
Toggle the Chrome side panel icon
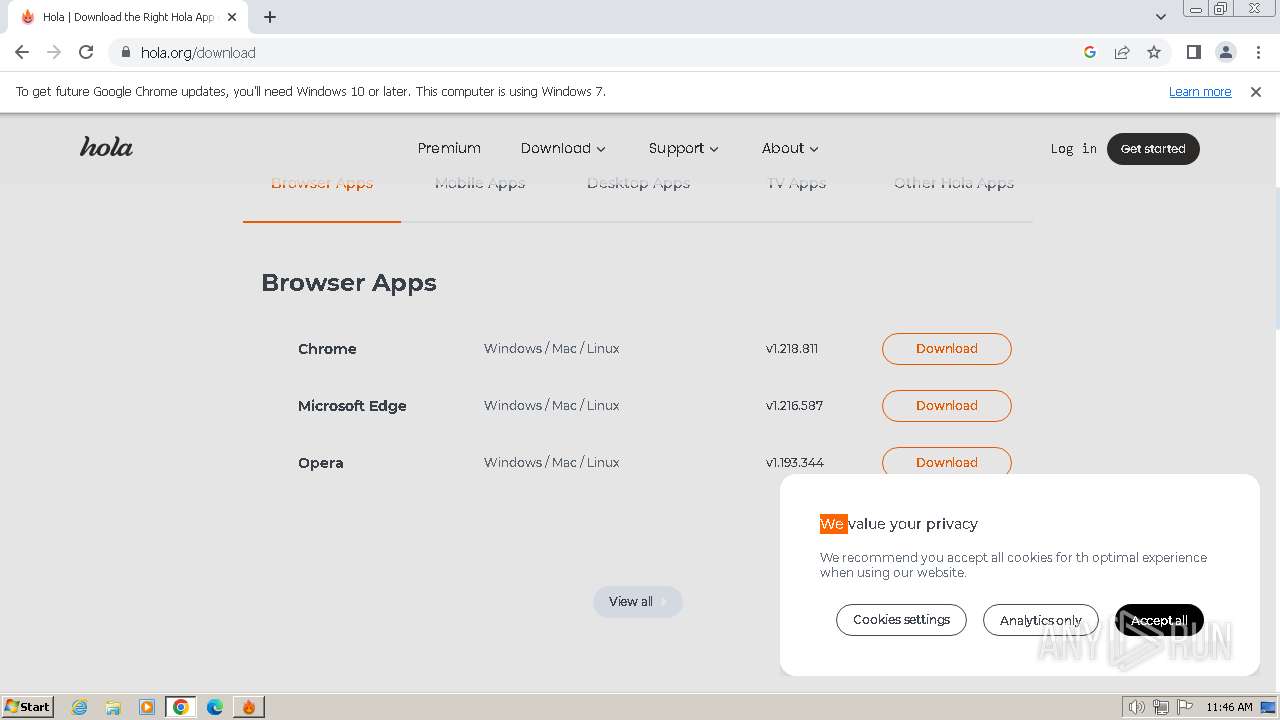click(1193, 52)
